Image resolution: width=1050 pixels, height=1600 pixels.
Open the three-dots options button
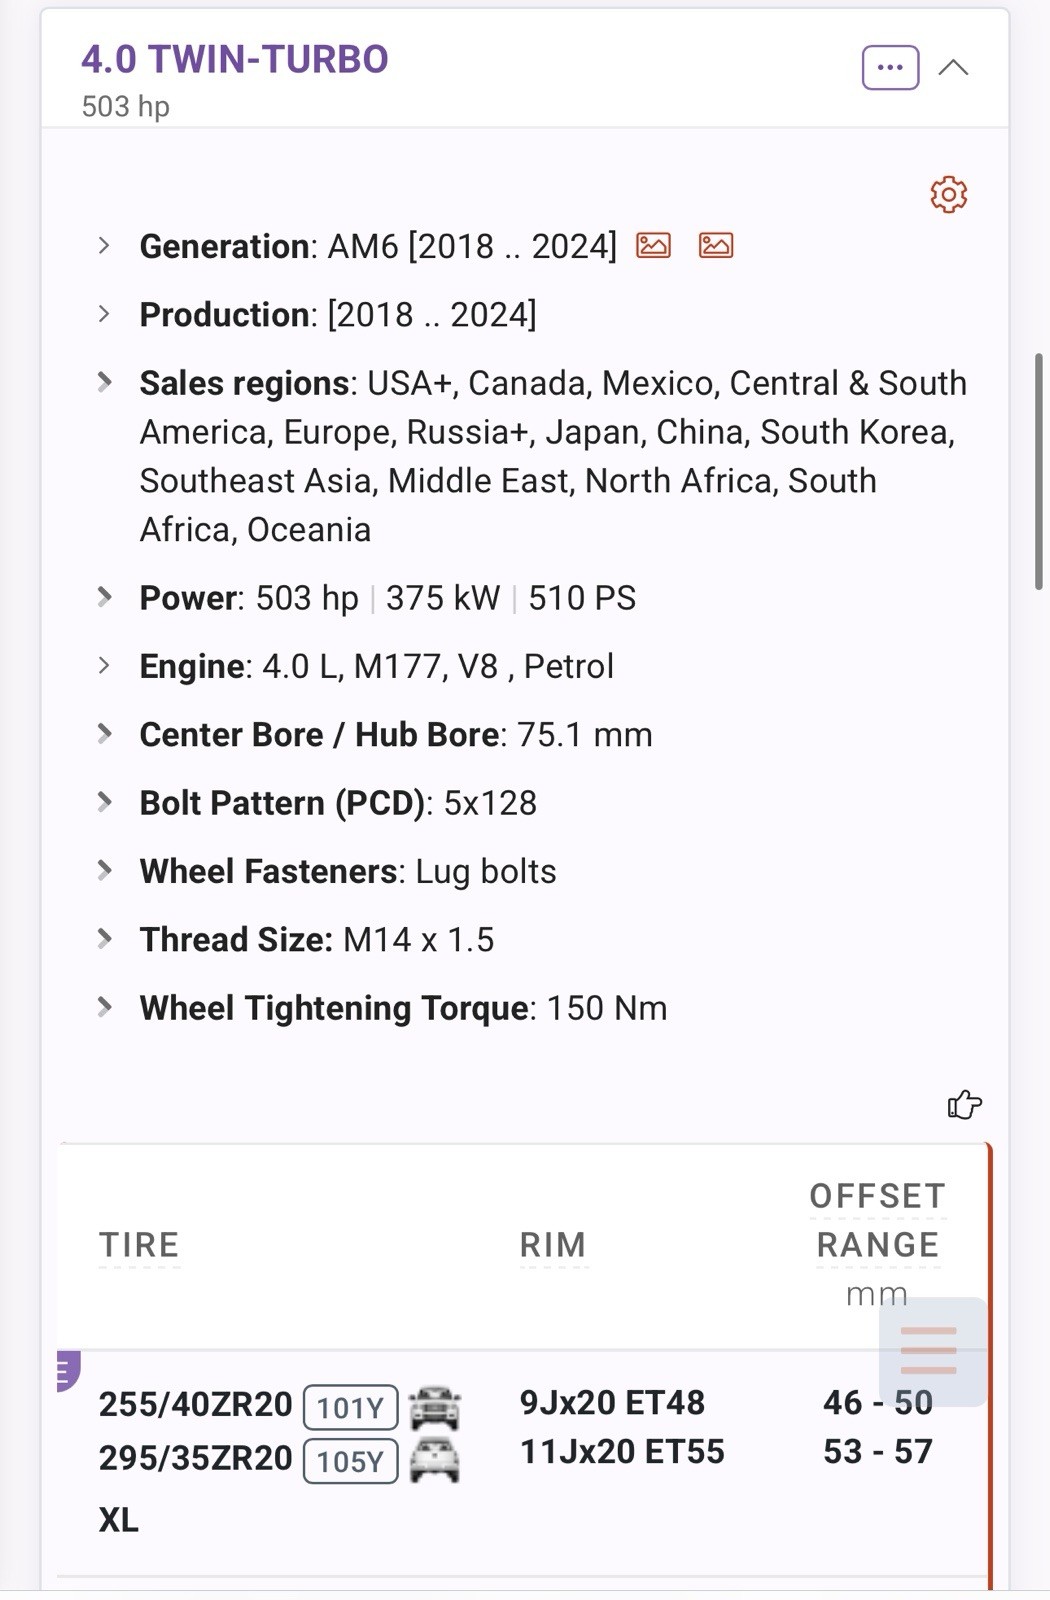point(890,68)
